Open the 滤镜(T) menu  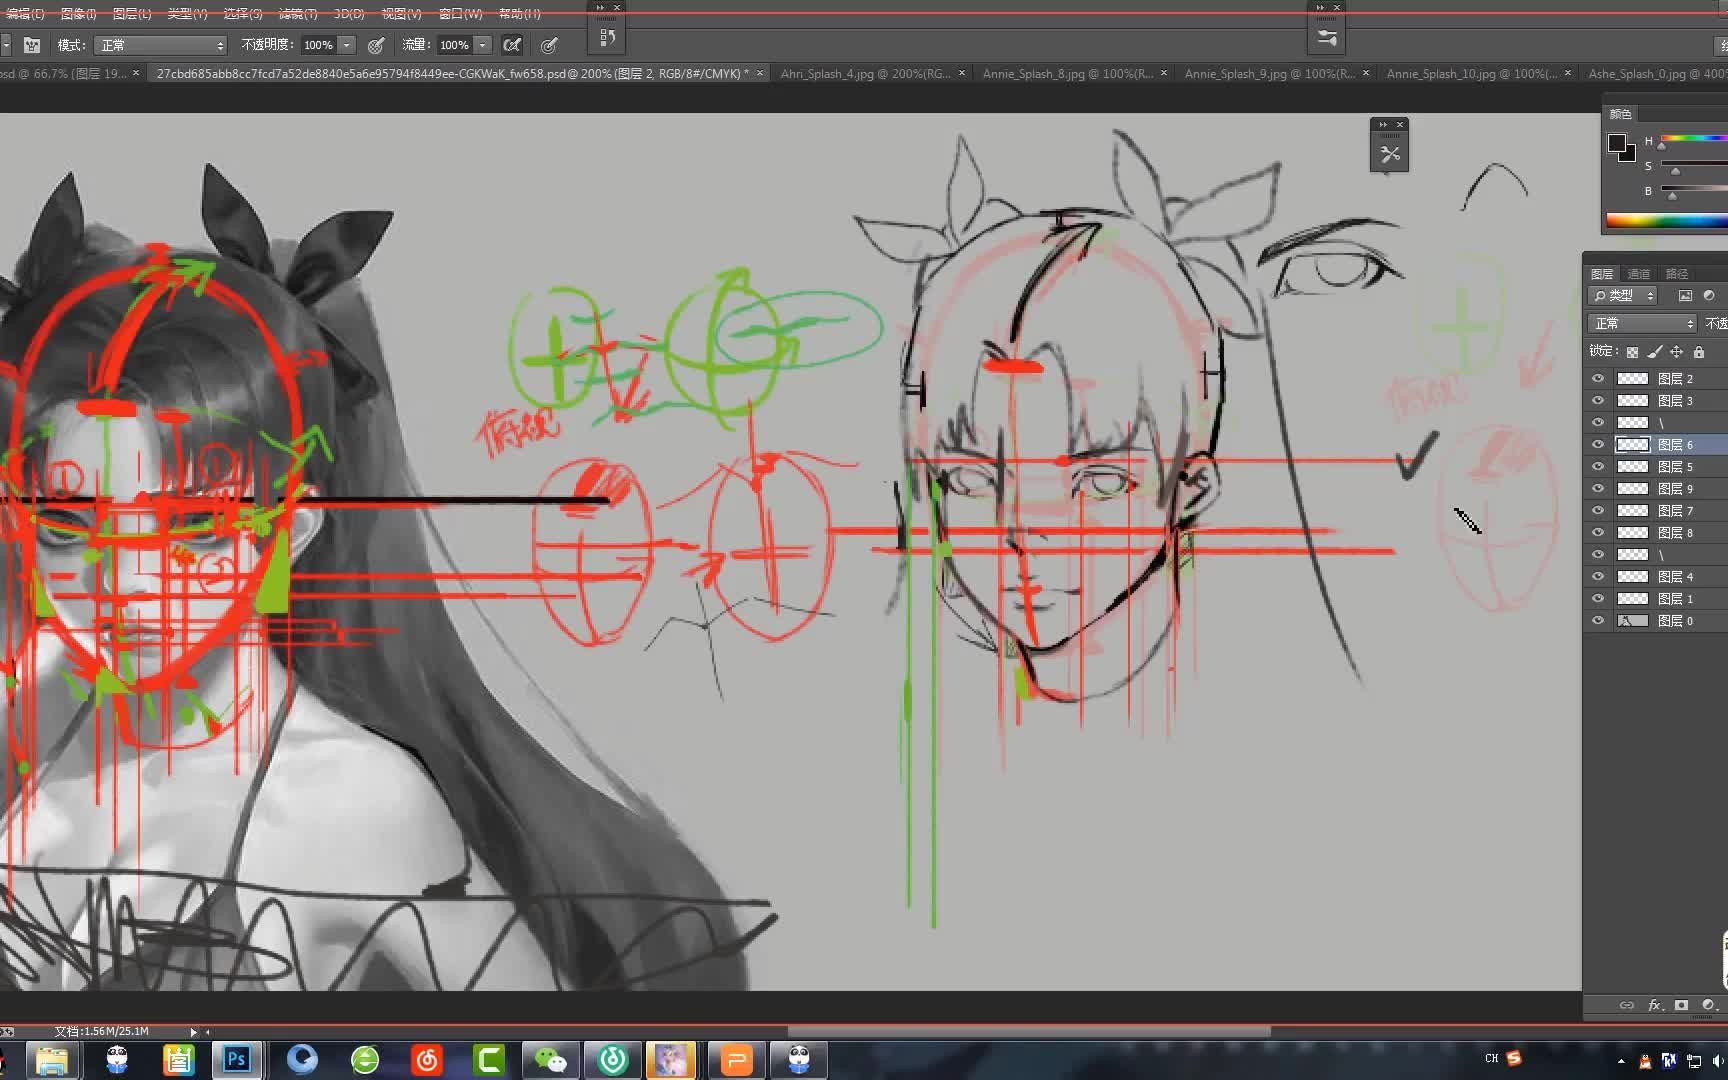pyautogui.click(x=298, y=13)
